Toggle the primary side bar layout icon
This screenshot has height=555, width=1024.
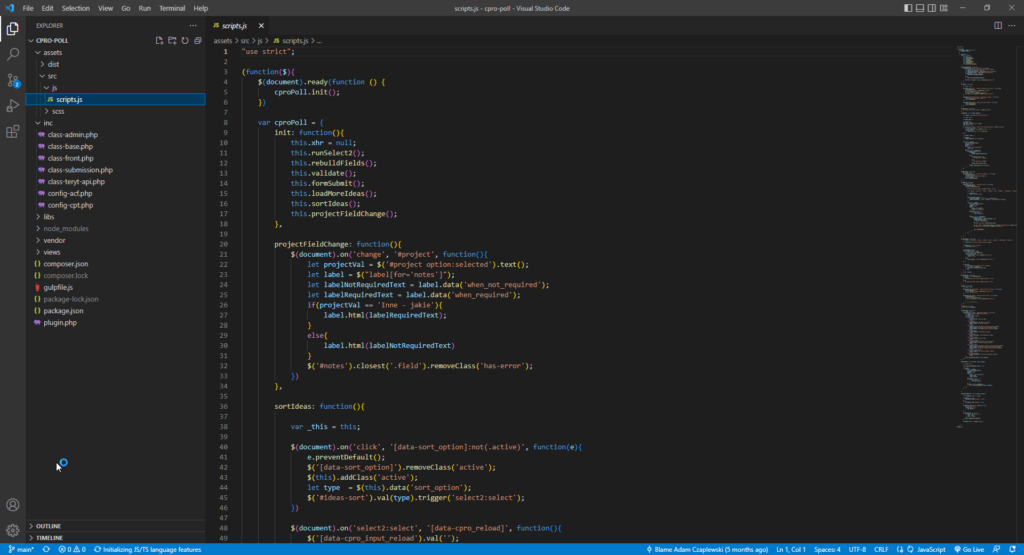point(908,8)
